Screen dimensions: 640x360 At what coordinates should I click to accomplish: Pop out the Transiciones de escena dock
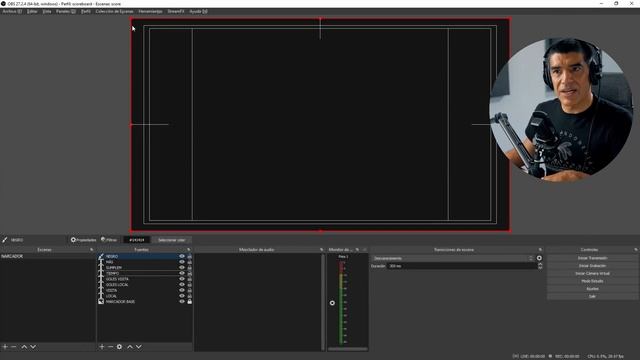(x=540, y=249)
